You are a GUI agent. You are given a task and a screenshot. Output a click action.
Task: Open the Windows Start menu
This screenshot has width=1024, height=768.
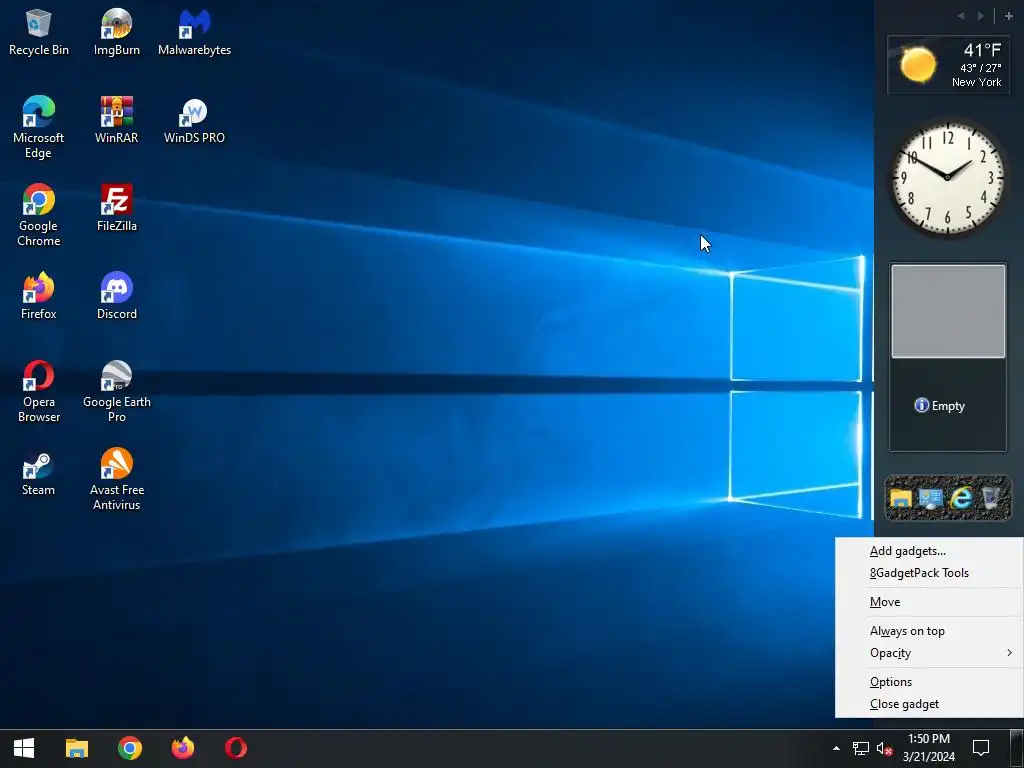click(24, 748)
